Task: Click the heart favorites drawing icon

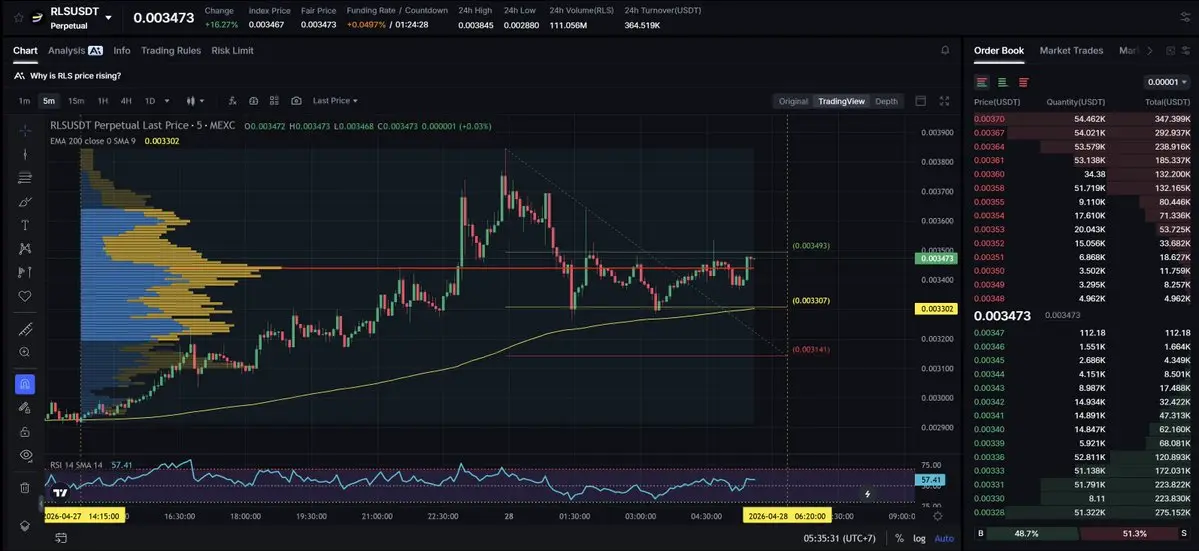Action: [x=25, y=296]
